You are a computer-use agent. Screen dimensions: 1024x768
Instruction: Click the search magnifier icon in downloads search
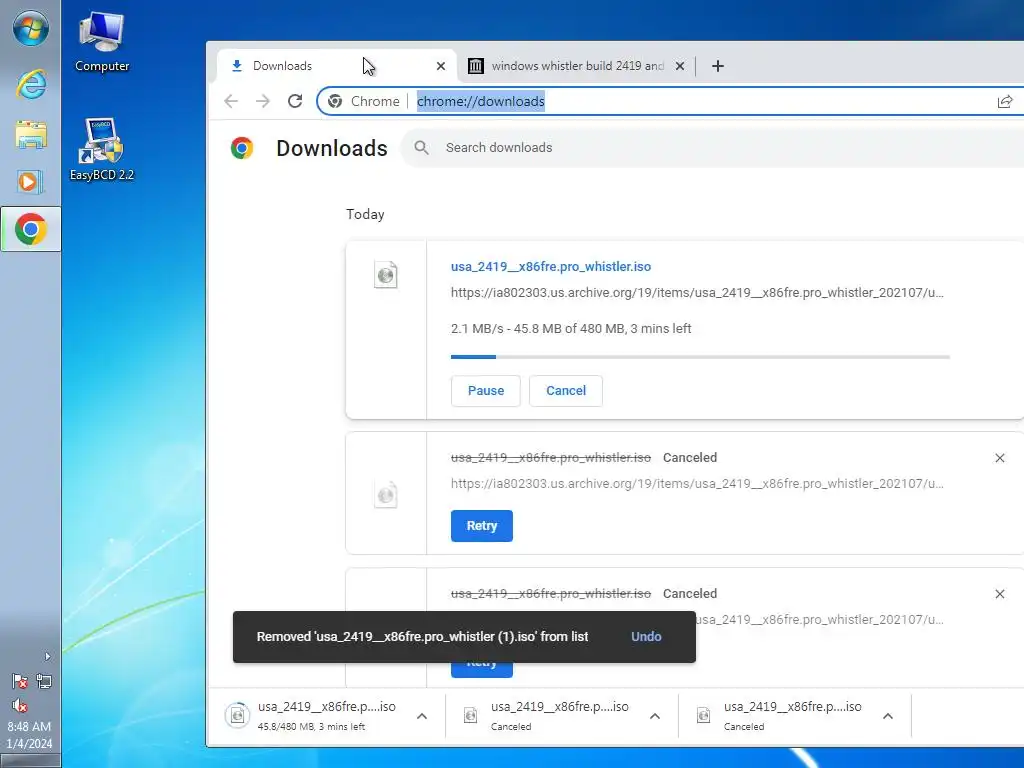[x=422, y=148]
